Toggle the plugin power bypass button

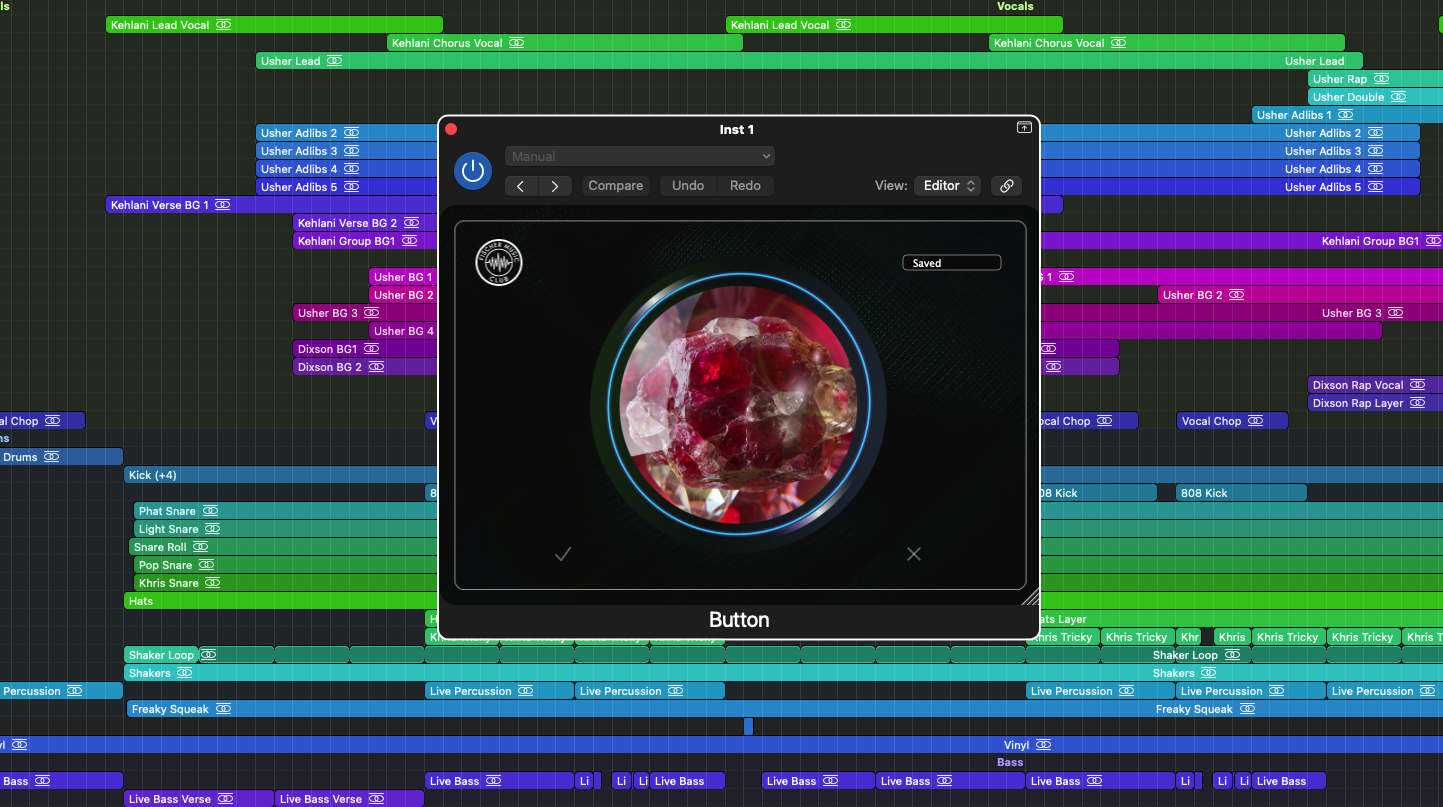[x=473, y=171]
